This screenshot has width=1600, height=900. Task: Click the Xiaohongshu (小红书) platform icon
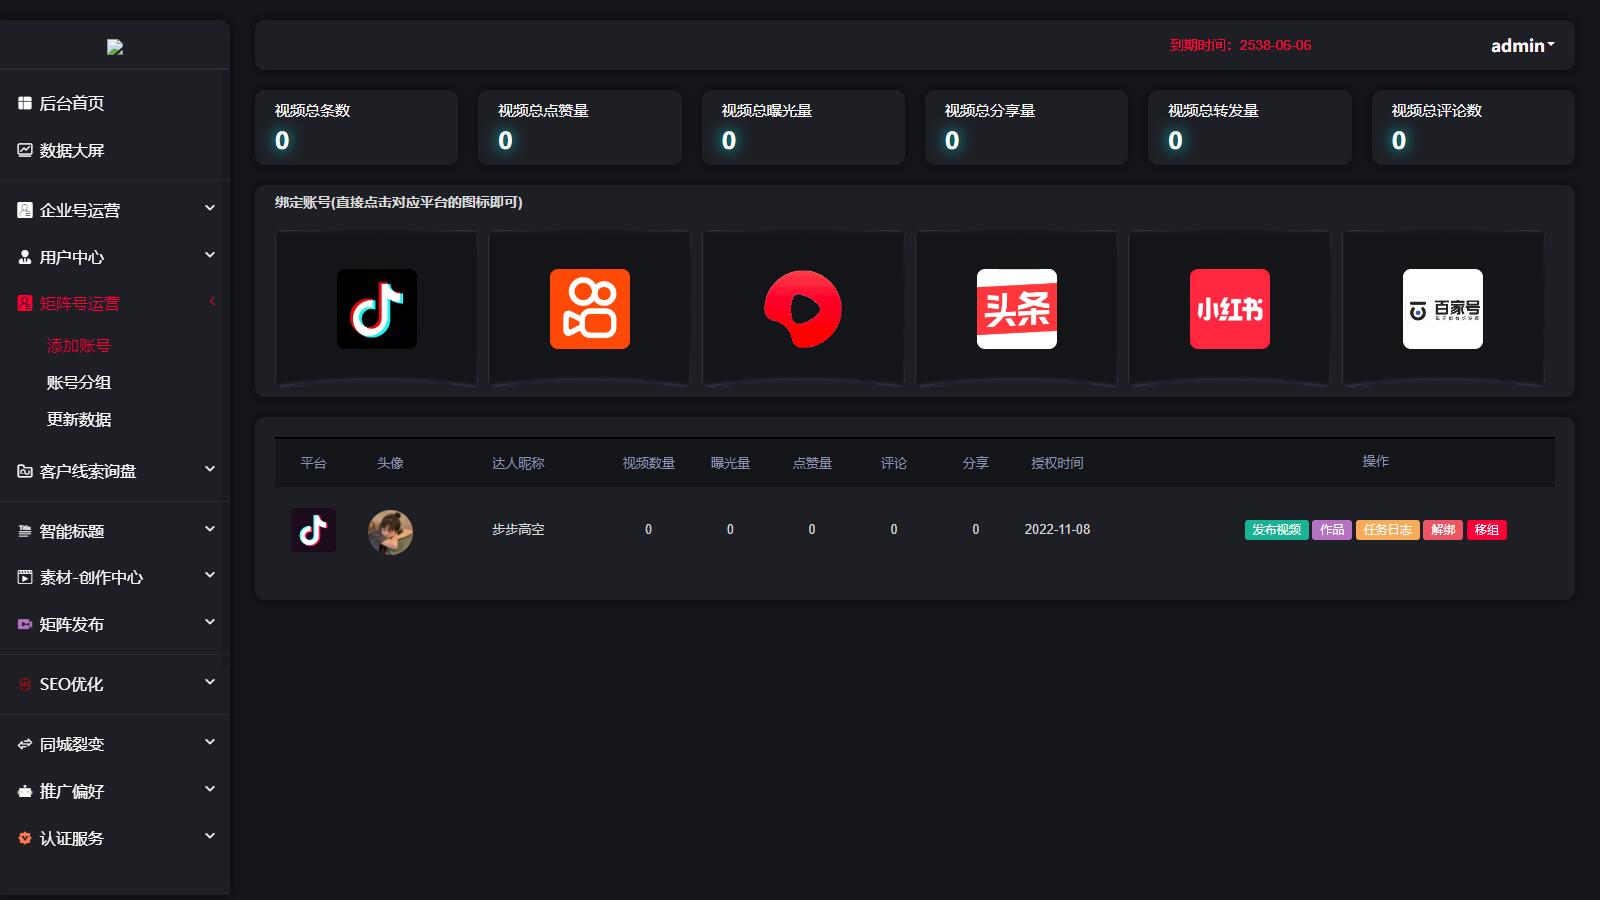click(1230, 309)
